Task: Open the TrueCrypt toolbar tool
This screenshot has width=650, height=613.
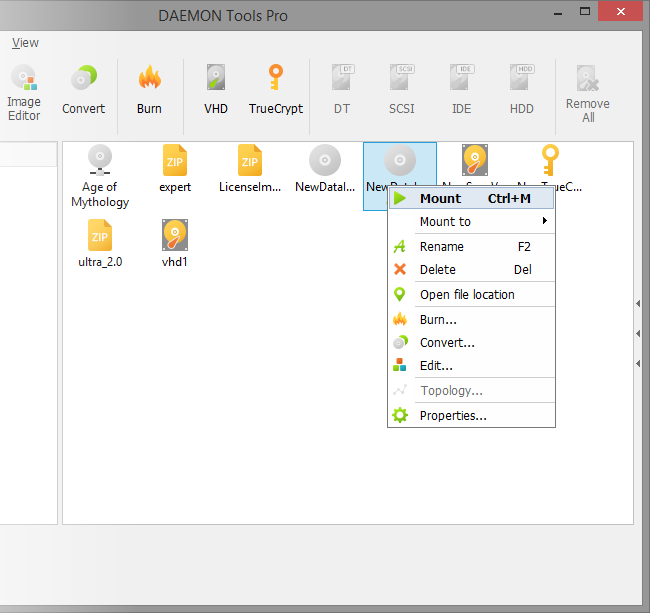Action: (276, 90)
